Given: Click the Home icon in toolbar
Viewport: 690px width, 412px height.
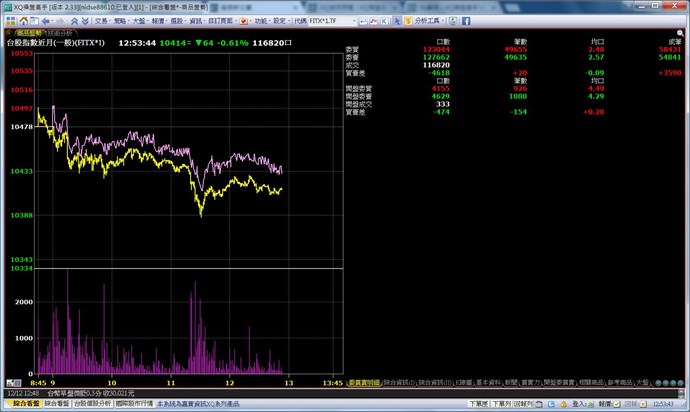Looking at the screenshot, I should point(23,21).
